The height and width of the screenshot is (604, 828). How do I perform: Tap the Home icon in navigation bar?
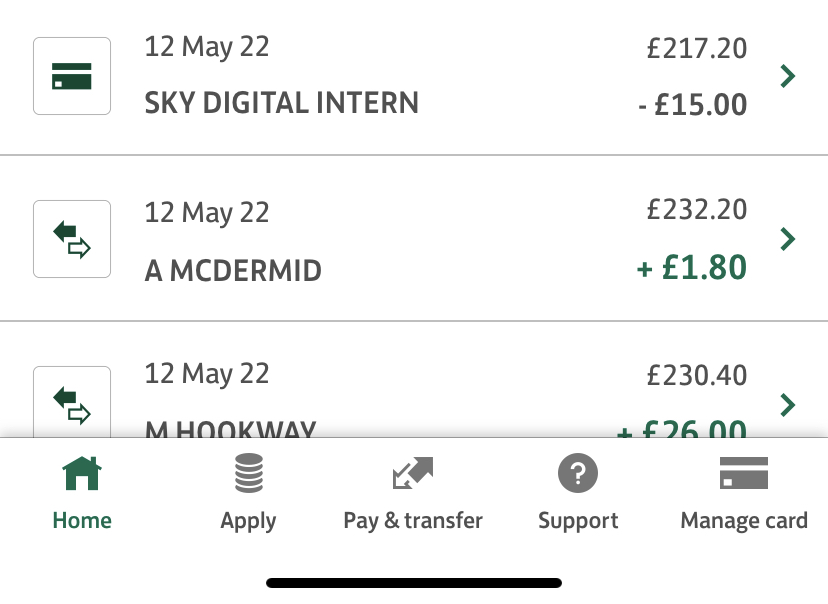(81, 472)
